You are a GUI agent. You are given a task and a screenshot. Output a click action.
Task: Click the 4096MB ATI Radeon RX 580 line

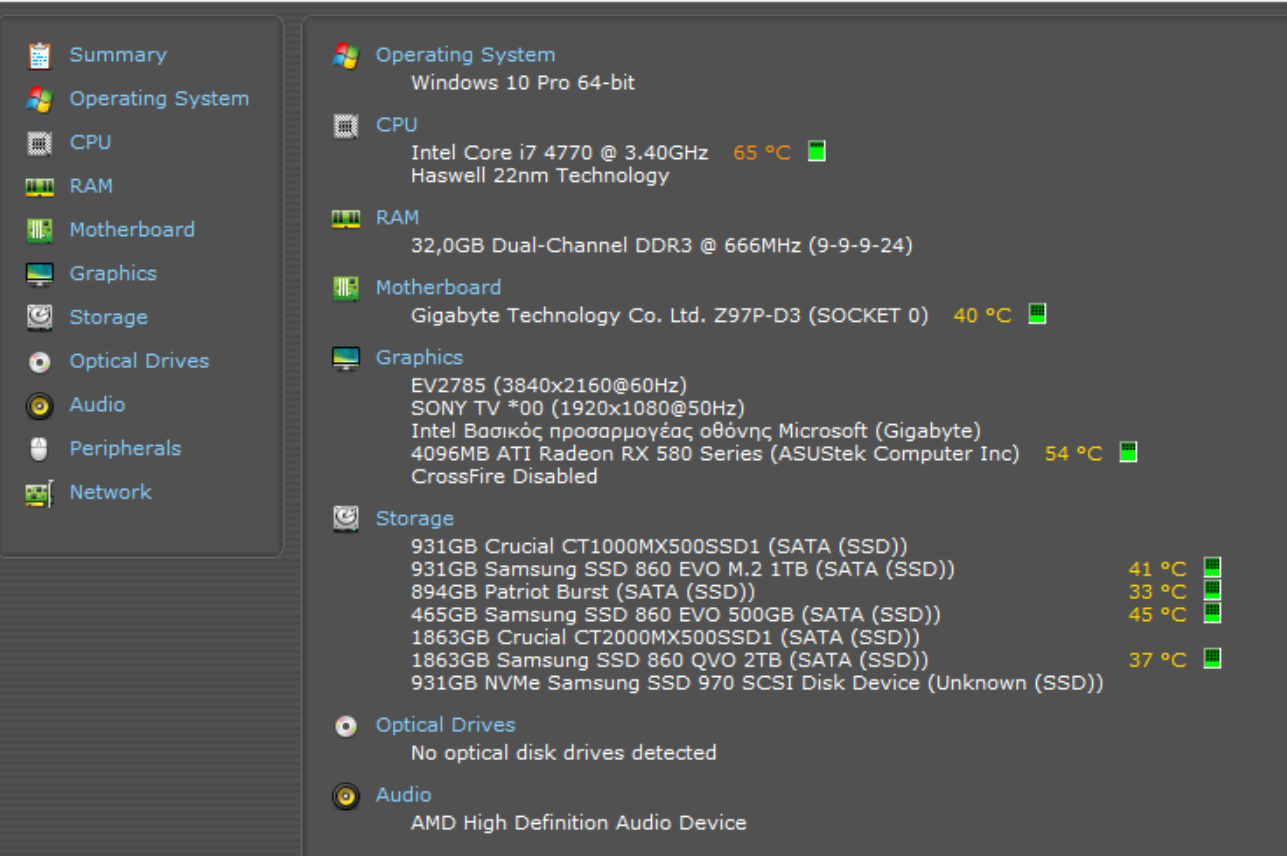(715, 454)
